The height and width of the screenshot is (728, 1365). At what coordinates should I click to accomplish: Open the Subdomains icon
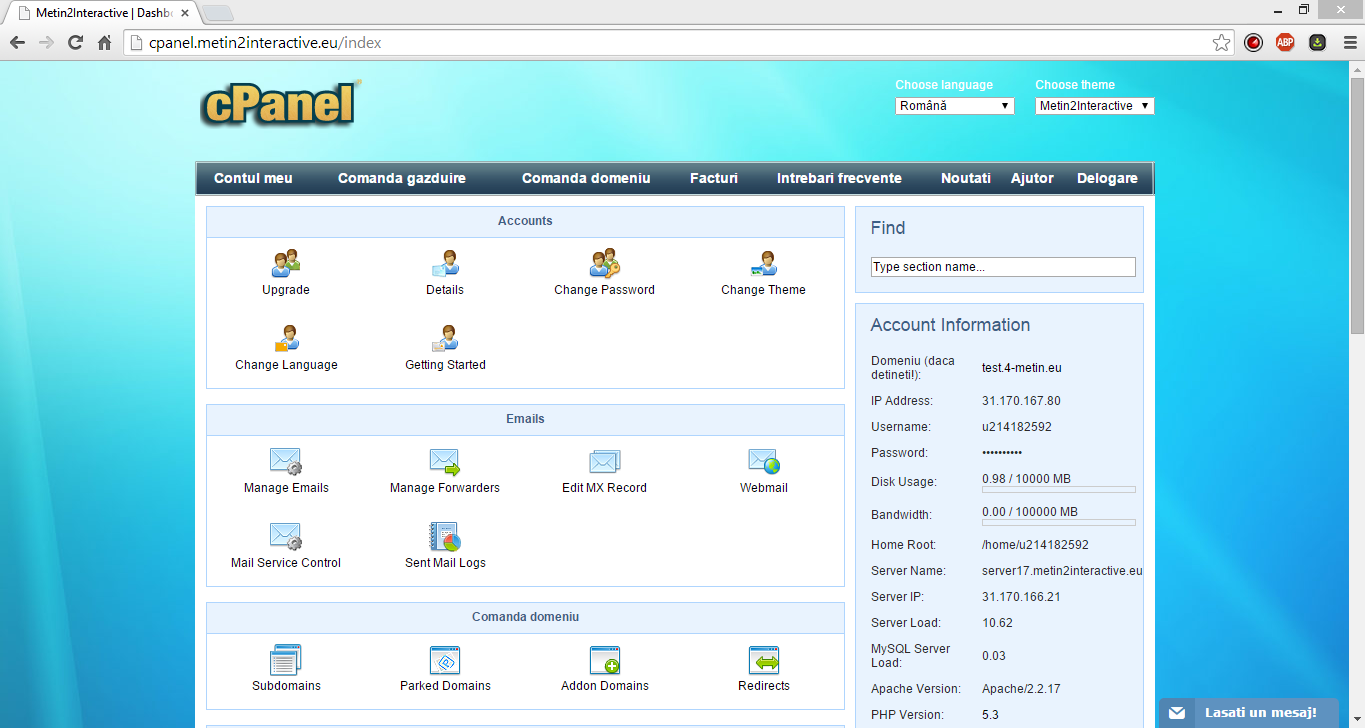click(x=286, y=660)
